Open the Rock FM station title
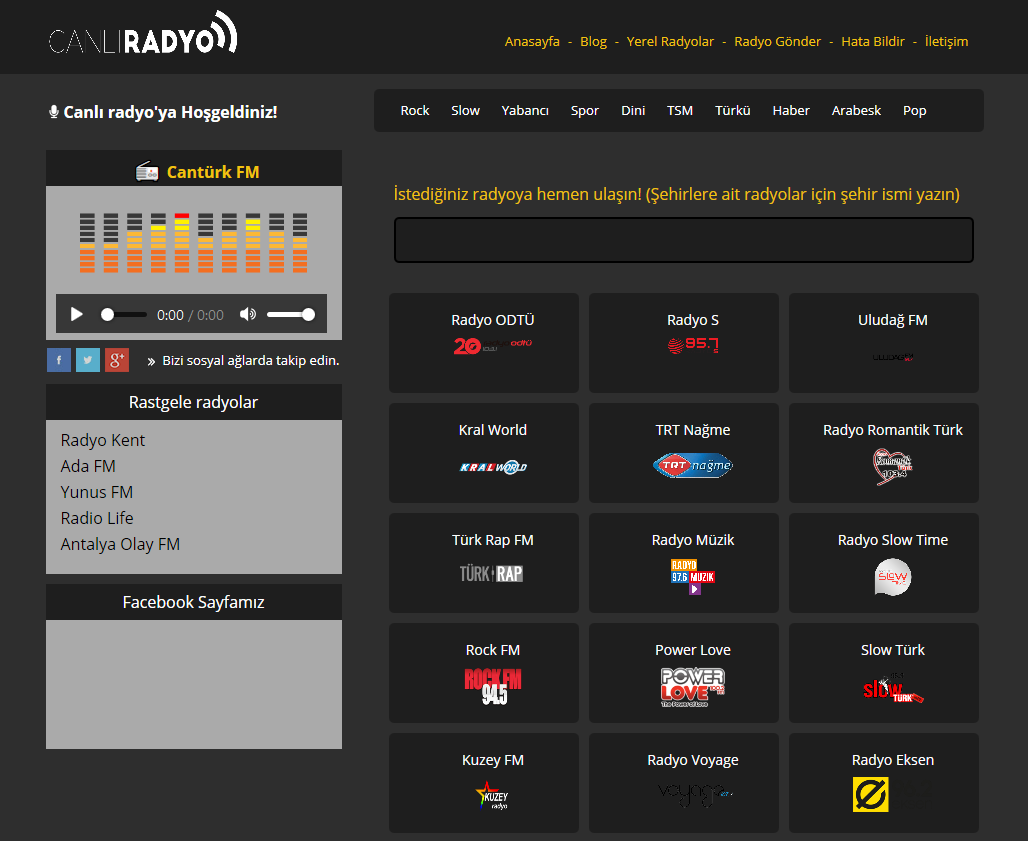This screenshot has width=1028, height=841. tap(493, 650)
